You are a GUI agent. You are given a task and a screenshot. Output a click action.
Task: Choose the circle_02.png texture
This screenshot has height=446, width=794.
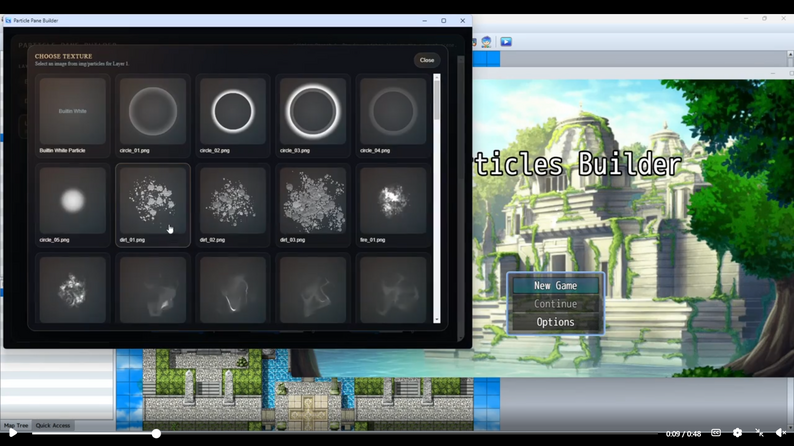[x=232, y=115]
